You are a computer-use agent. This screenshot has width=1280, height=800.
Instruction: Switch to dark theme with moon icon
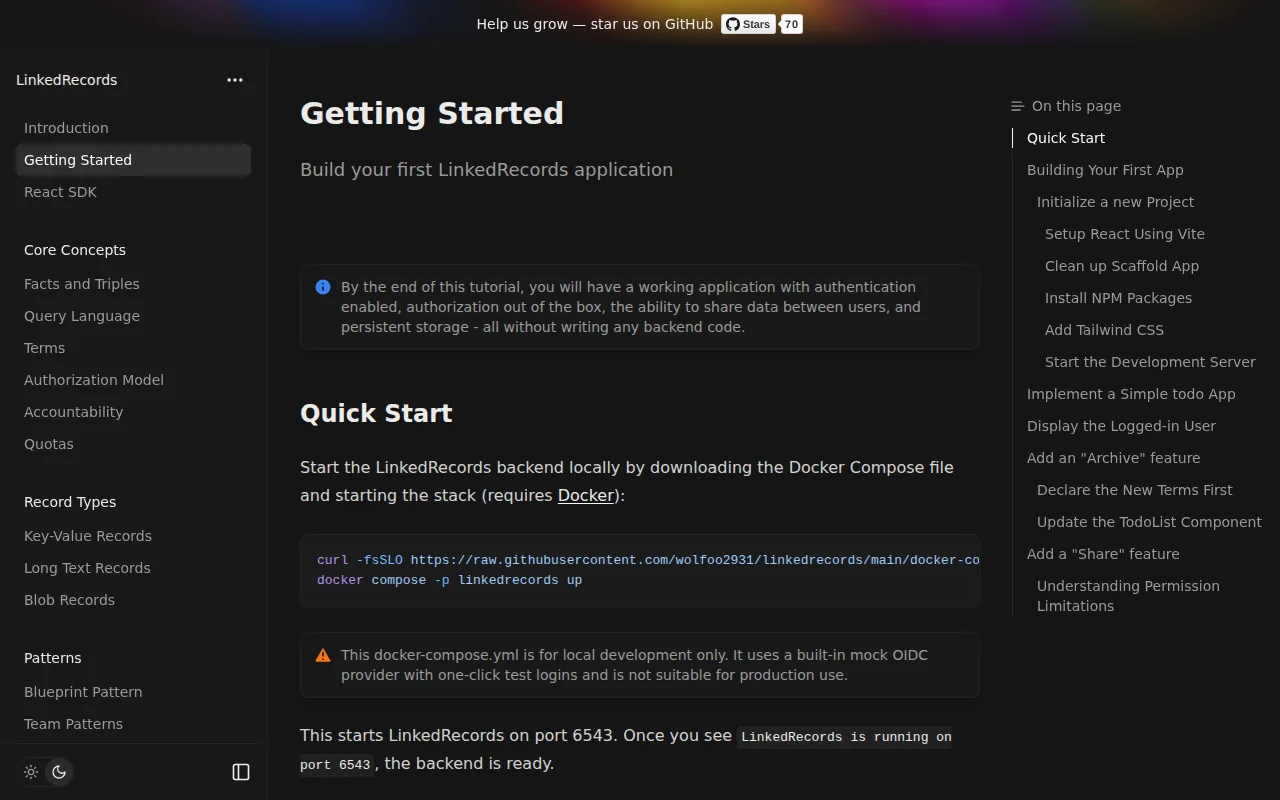click(x=59, y=772)
